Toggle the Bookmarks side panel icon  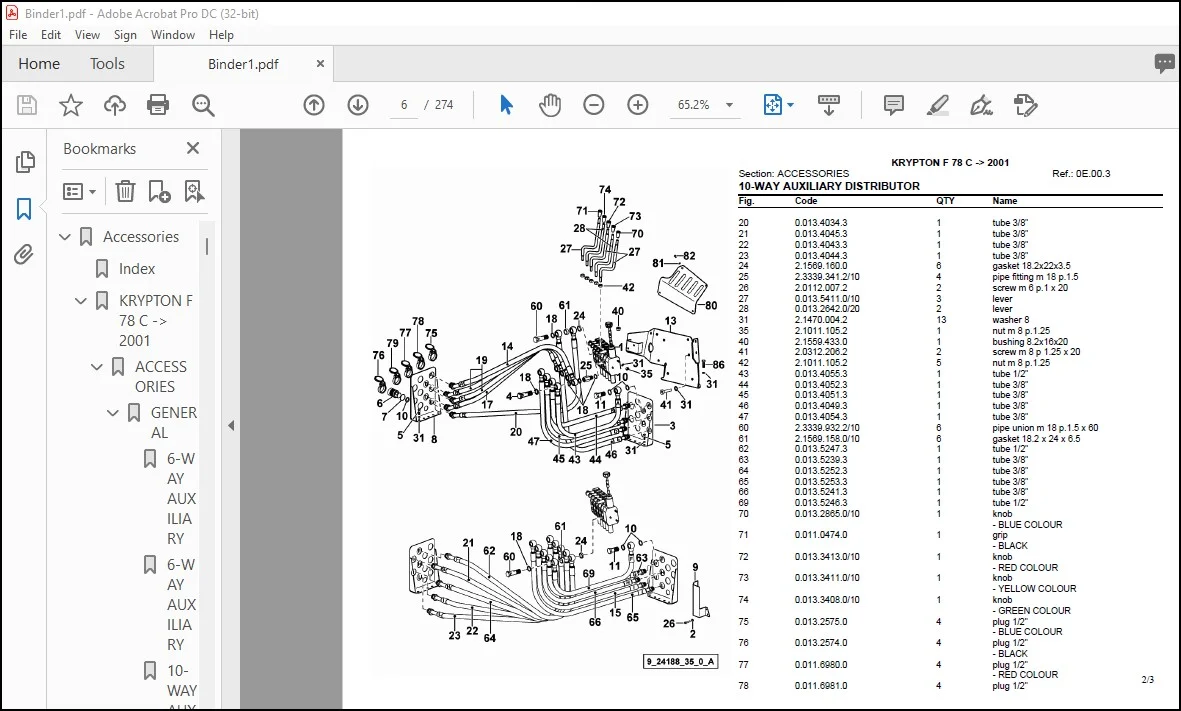click(24, 209)
